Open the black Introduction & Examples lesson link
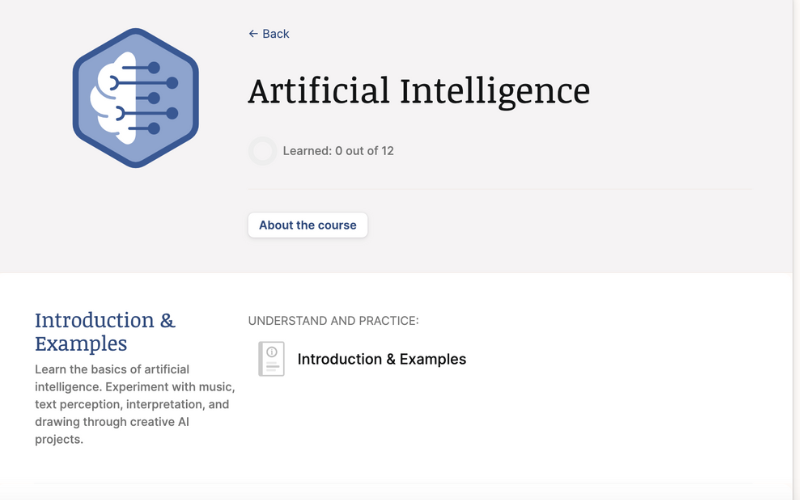 coord(381,359)
